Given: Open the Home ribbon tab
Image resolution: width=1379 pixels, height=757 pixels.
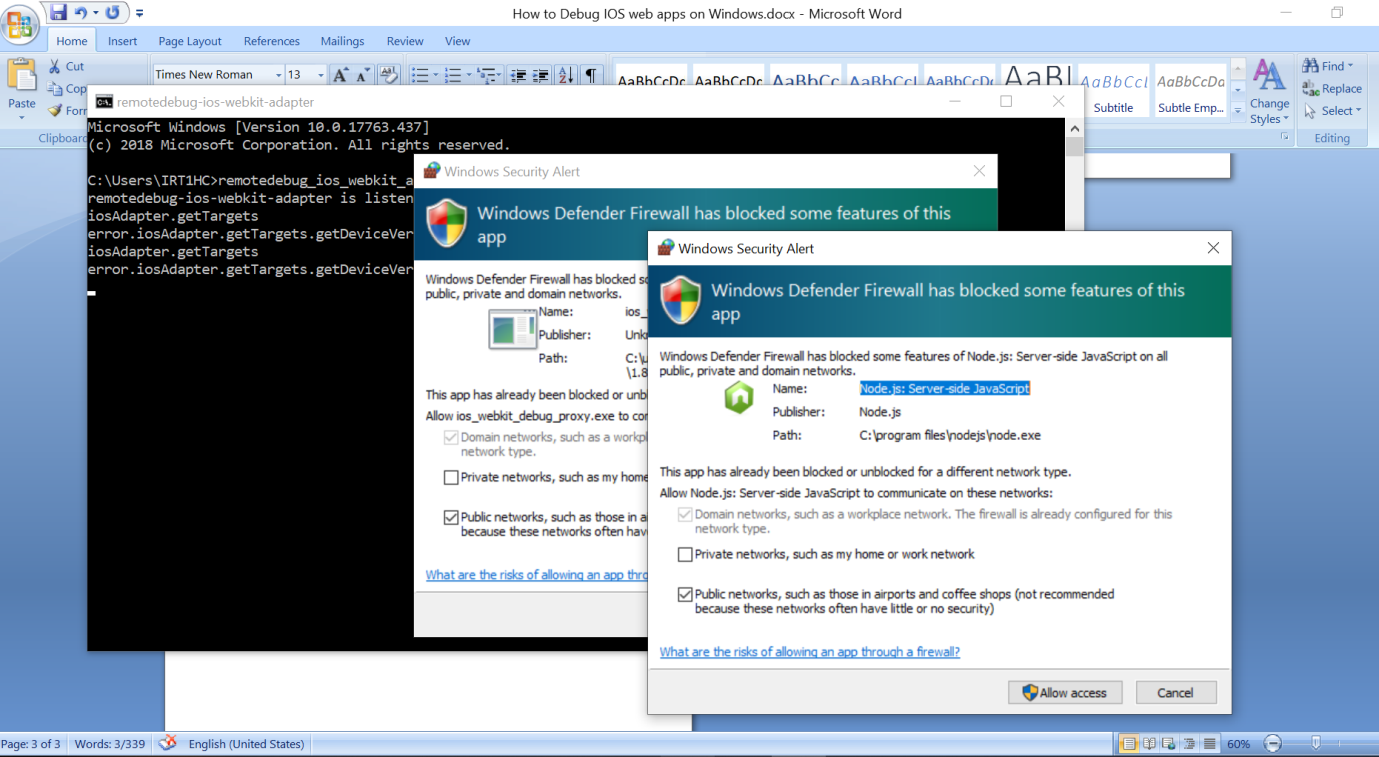Looking at the screenshot, I should pyautogui.click(x=71, y=41).
